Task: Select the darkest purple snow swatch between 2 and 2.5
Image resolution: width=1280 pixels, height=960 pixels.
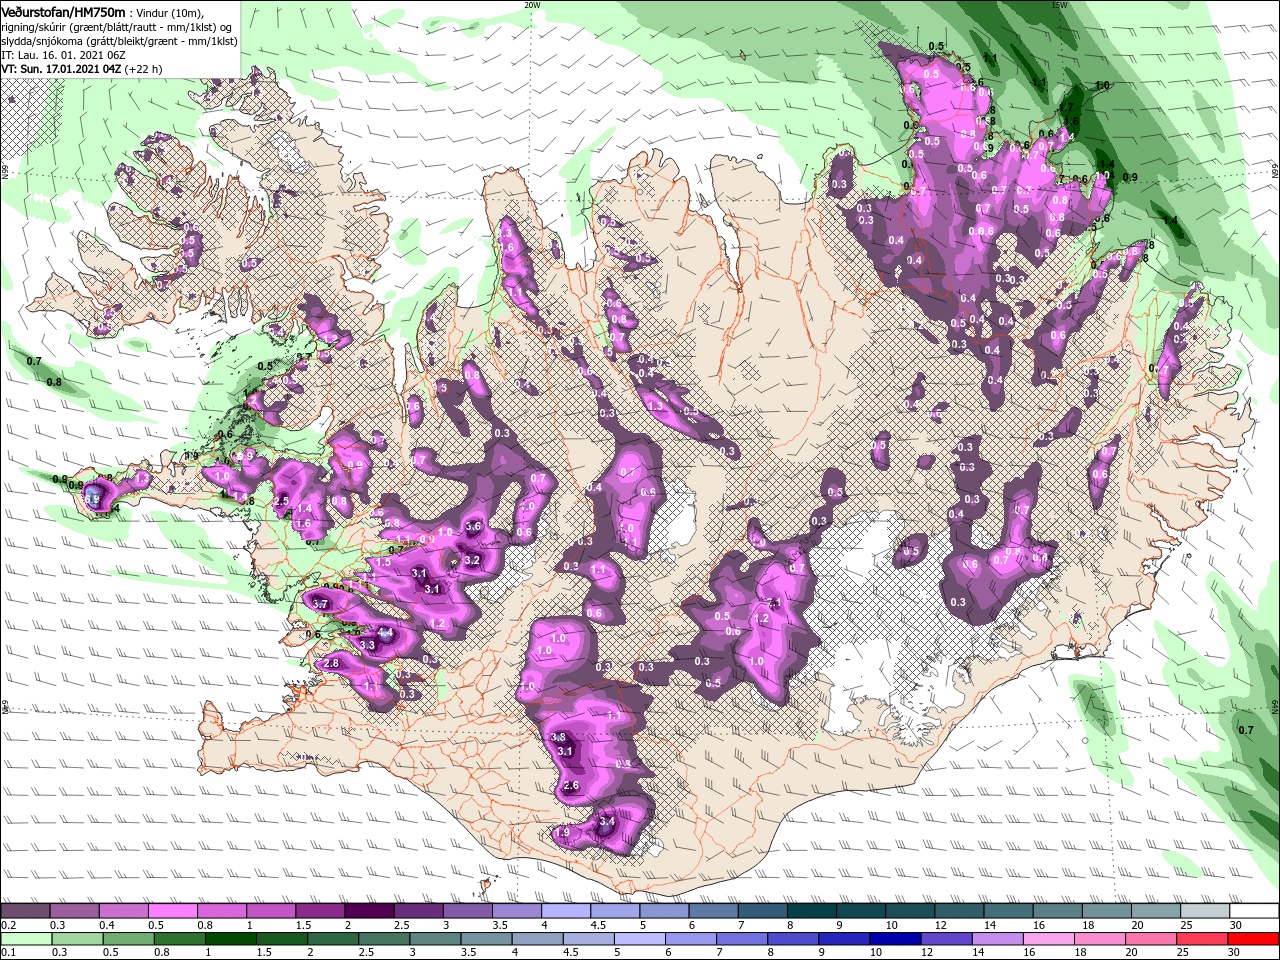Action: point(368,911)
